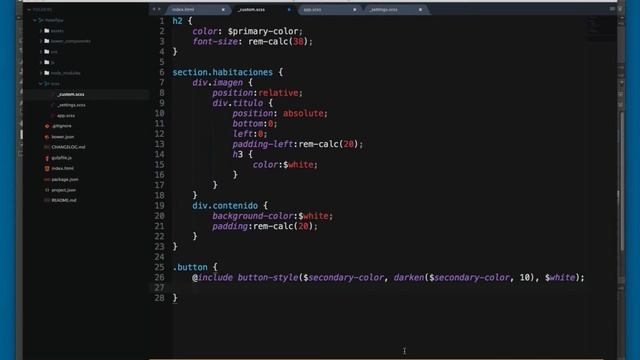
Task: Click the open scss folder icon
Action: click(x=47, y=84)
